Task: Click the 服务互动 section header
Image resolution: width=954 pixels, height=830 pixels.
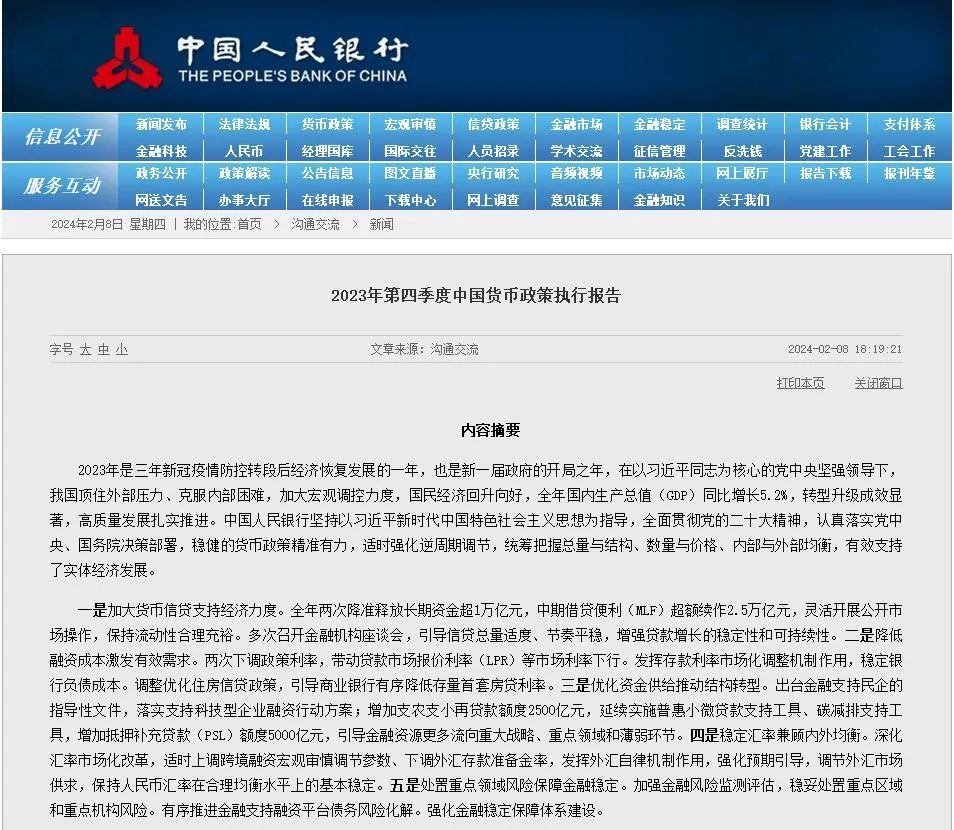Action: click(62, 186)
